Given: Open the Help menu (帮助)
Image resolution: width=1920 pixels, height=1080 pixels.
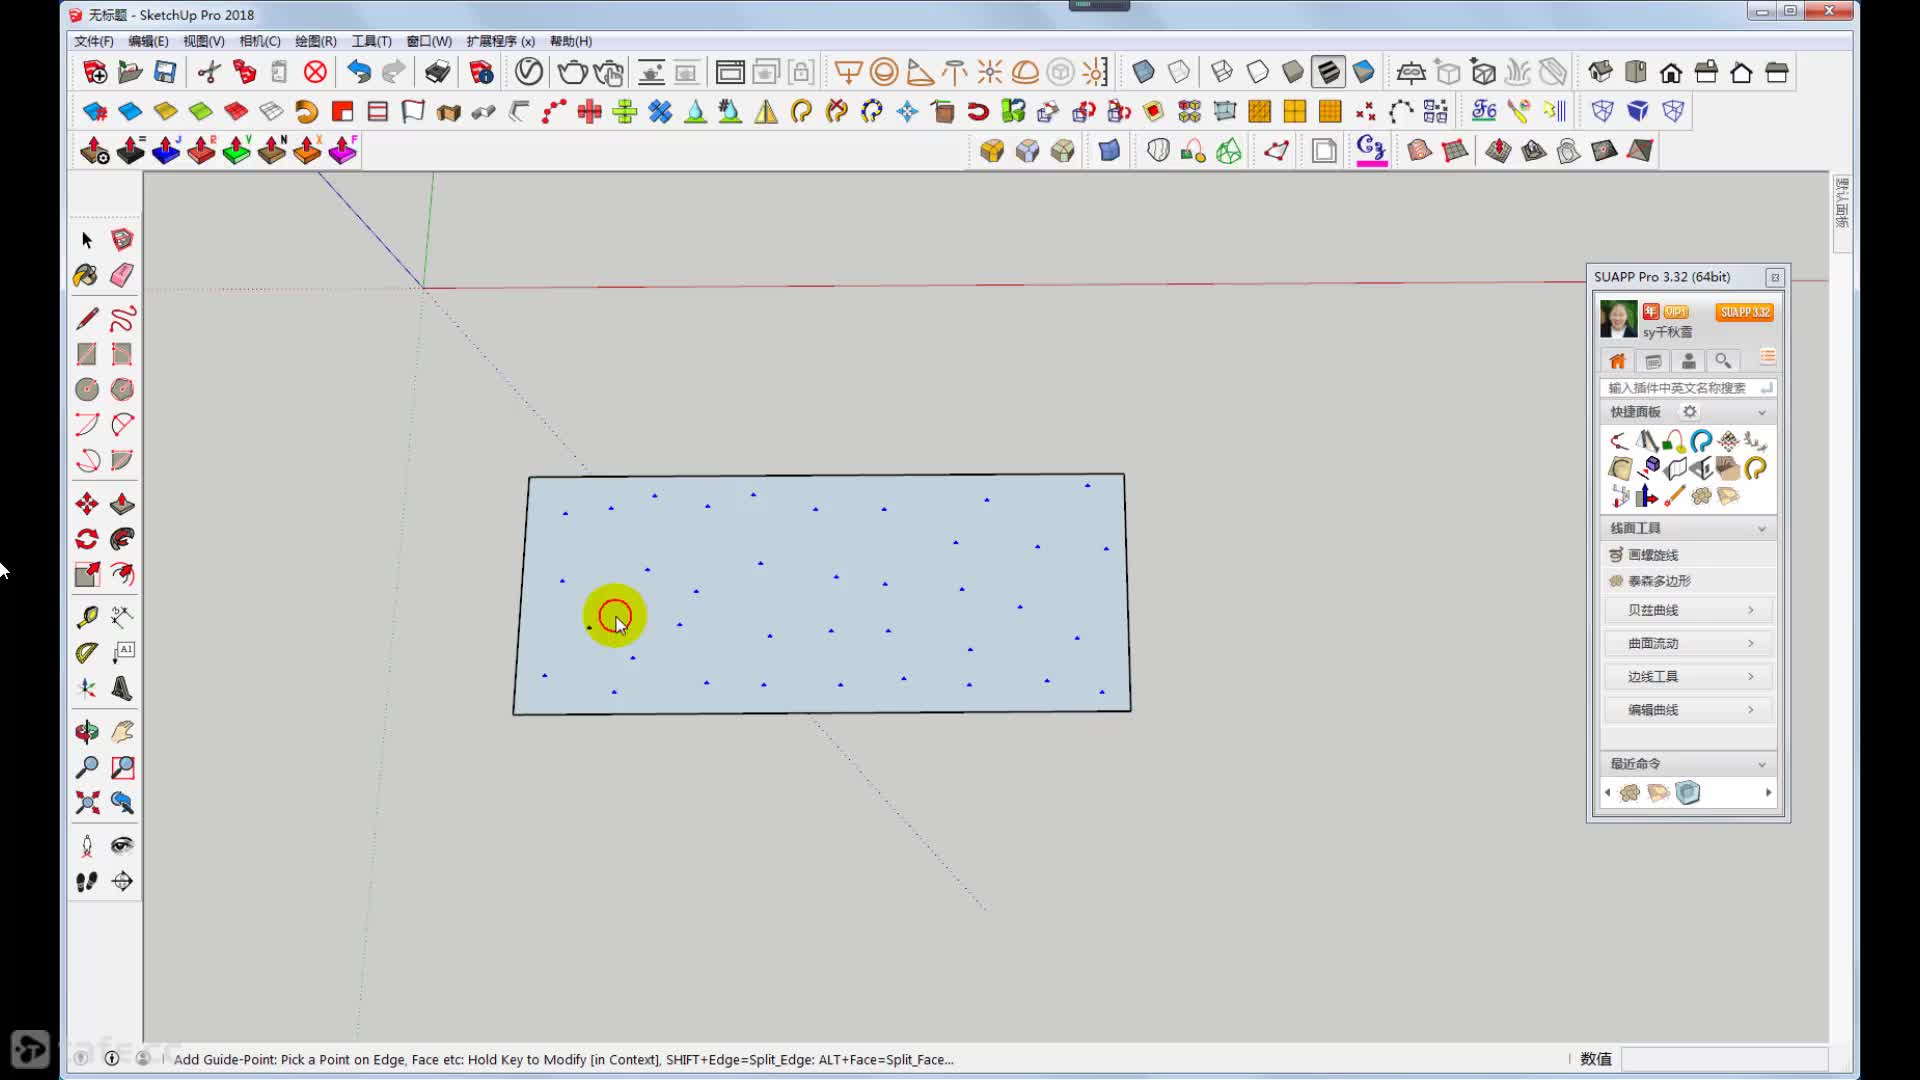Looking at the screenshot, I should tap(570, 41).
